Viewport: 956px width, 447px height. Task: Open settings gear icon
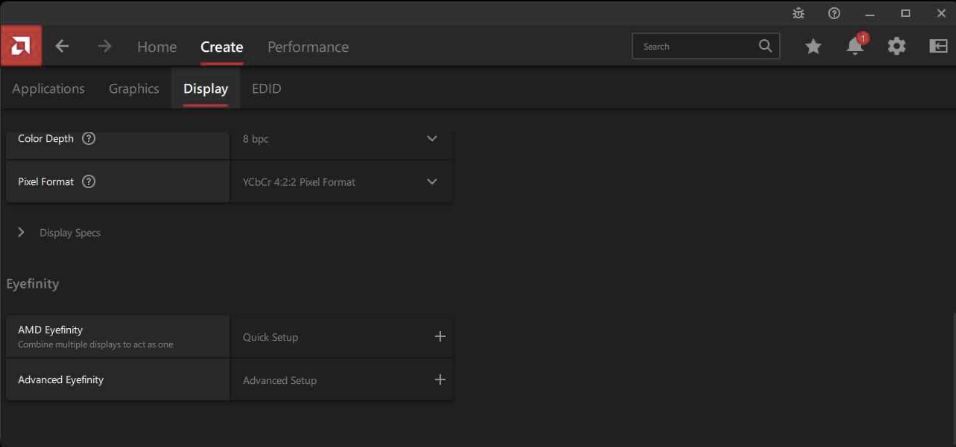[896, 46]
